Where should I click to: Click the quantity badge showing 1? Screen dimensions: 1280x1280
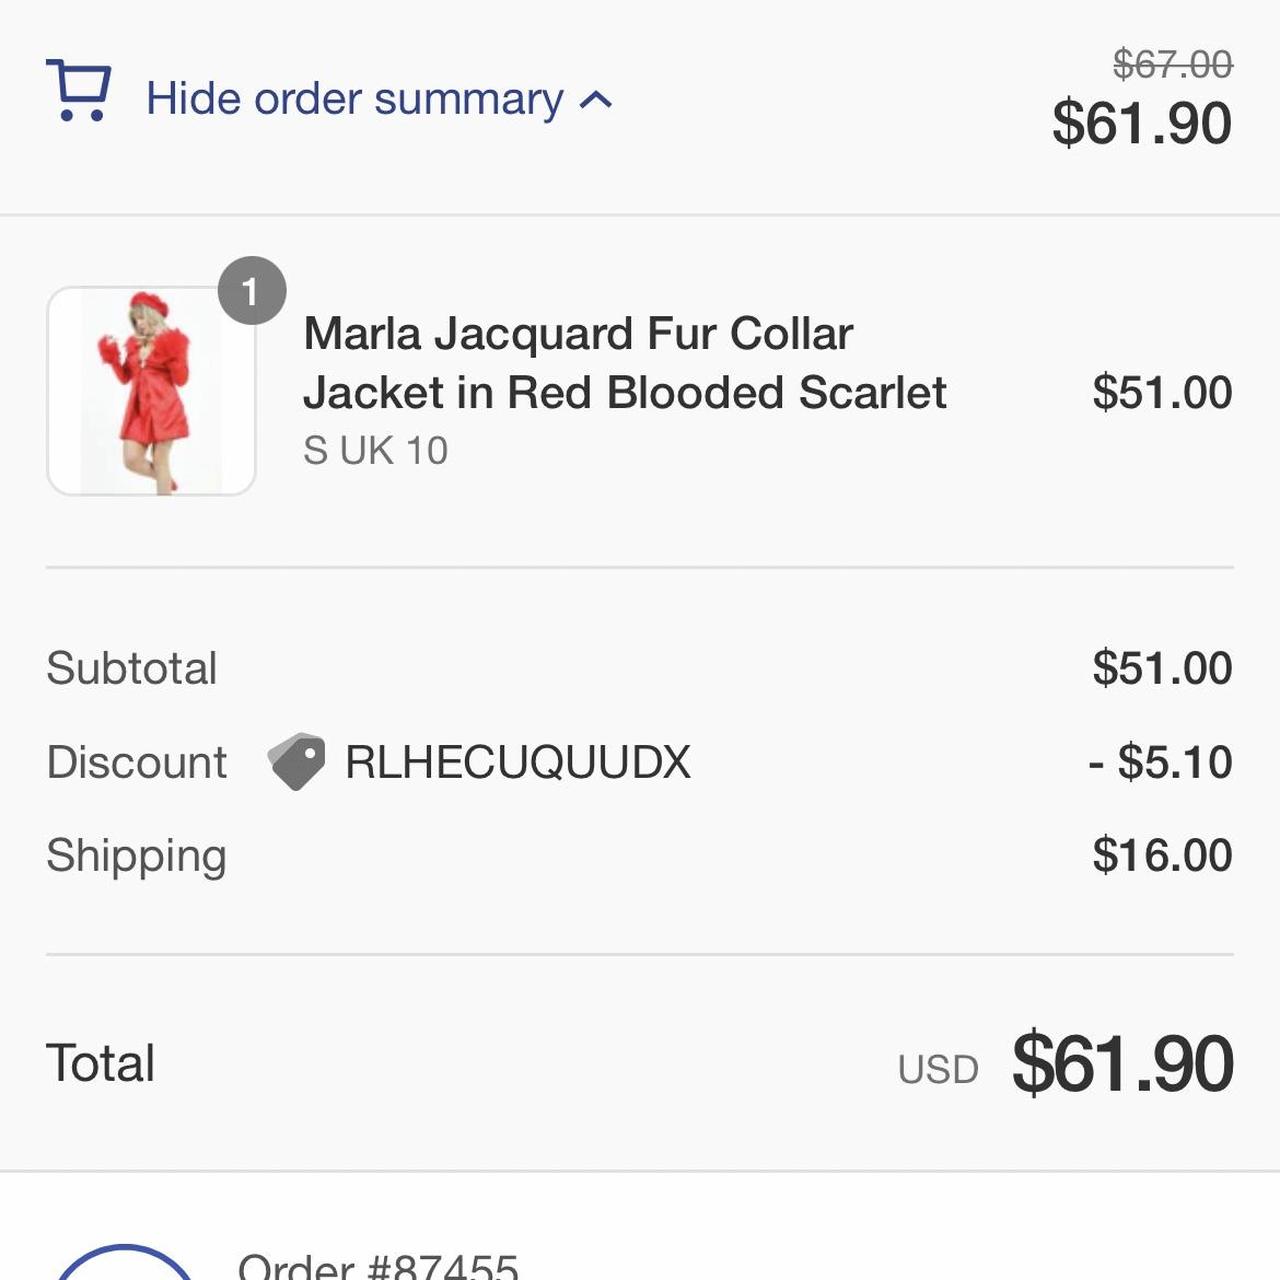(251, 291)
